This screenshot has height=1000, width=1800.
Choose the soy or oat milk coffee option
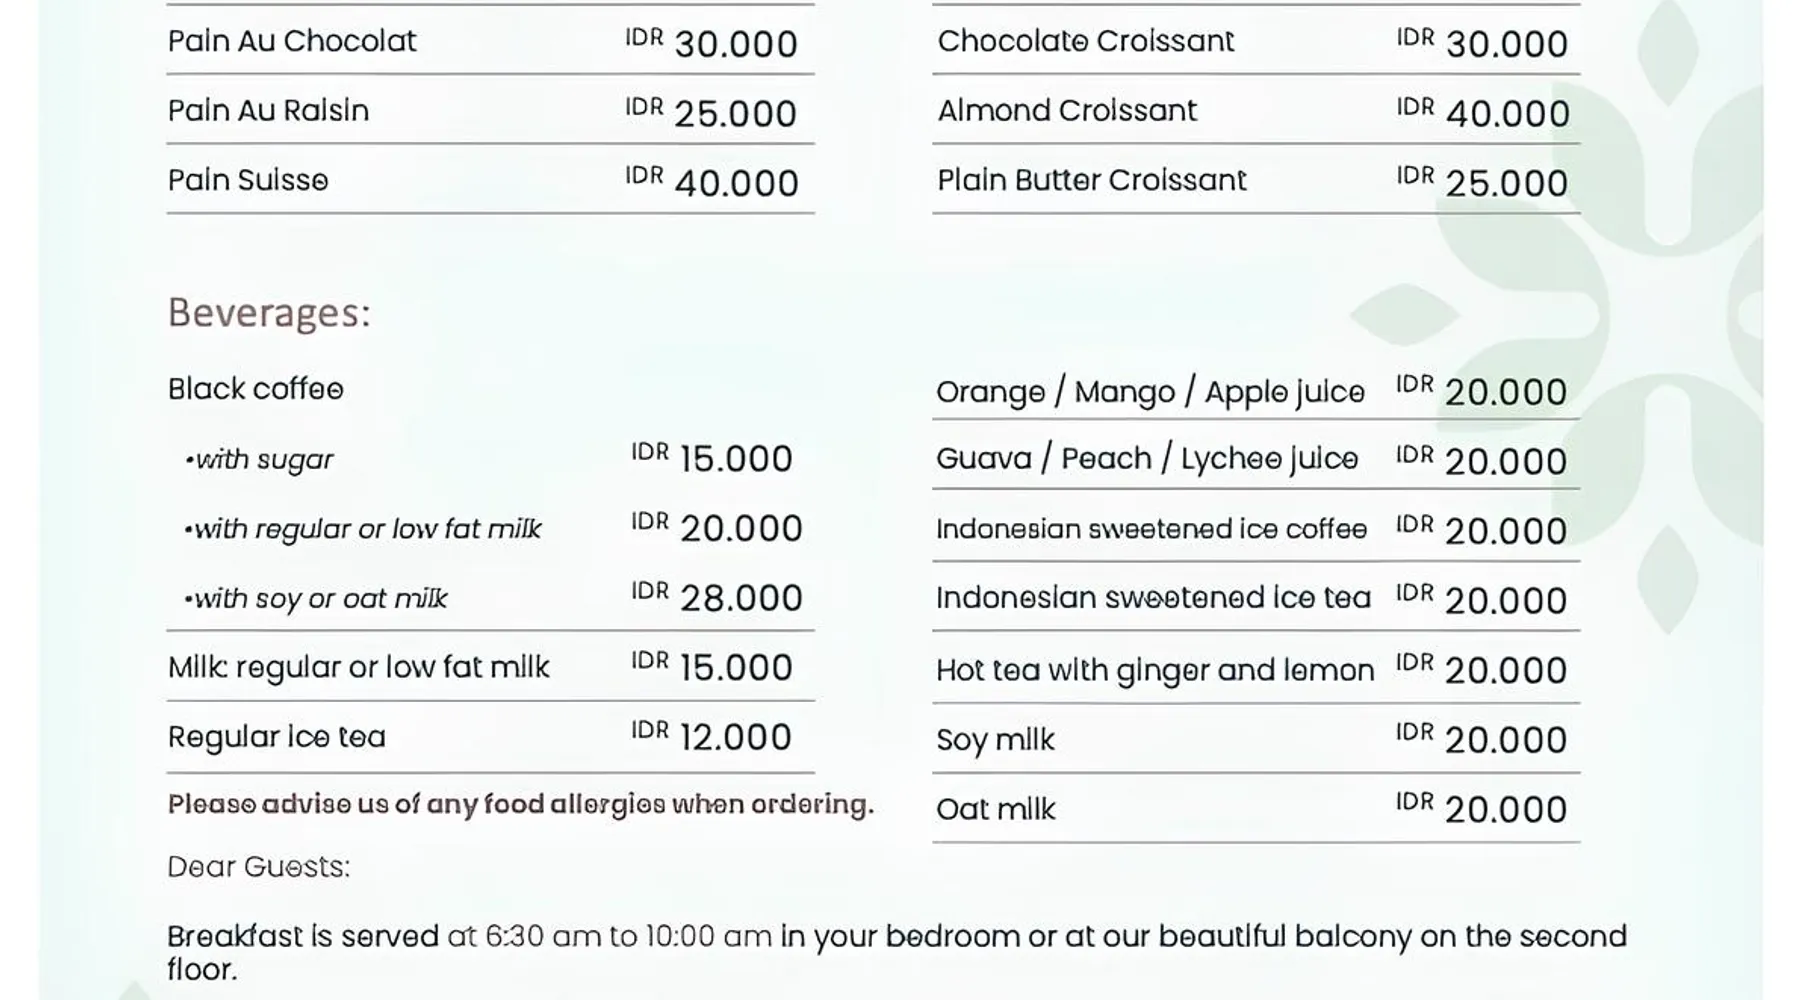pyautogui.click(x=317, y=599)
